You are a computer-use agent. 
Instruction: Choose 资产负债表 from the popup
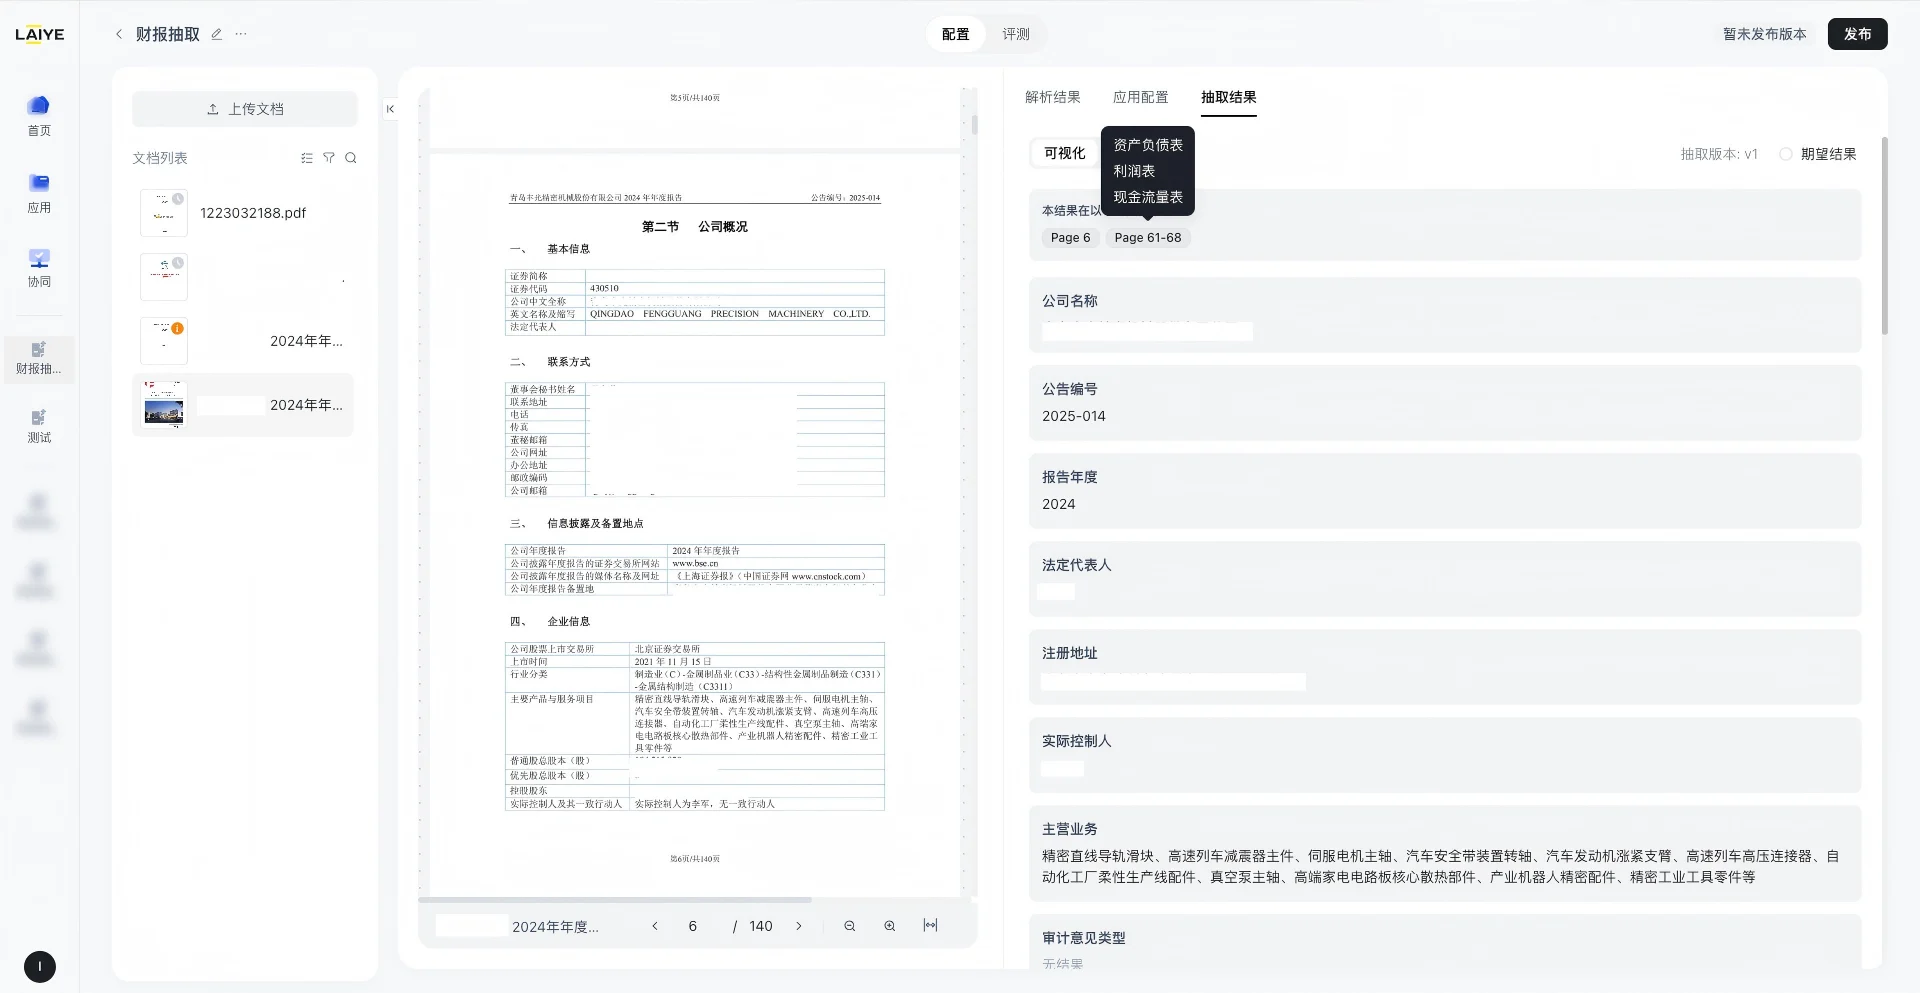tap(1148, 145)
